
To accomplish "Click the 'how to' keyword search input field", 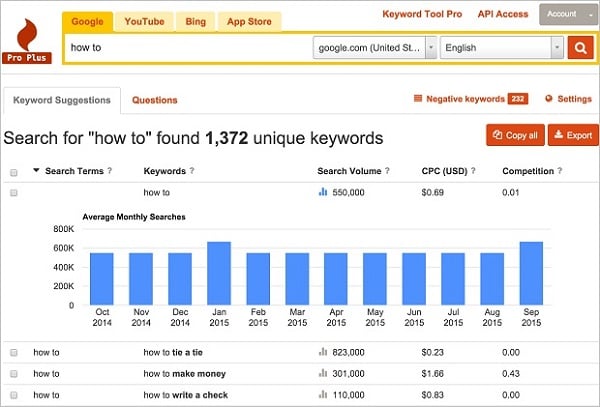I will pos(188,48).
